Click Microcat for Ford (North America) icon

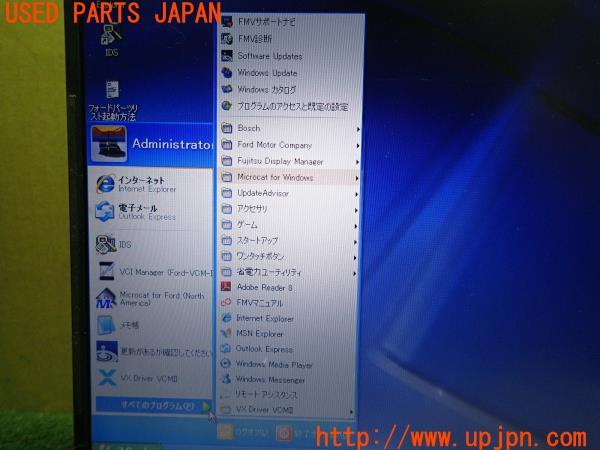point(106,298)
